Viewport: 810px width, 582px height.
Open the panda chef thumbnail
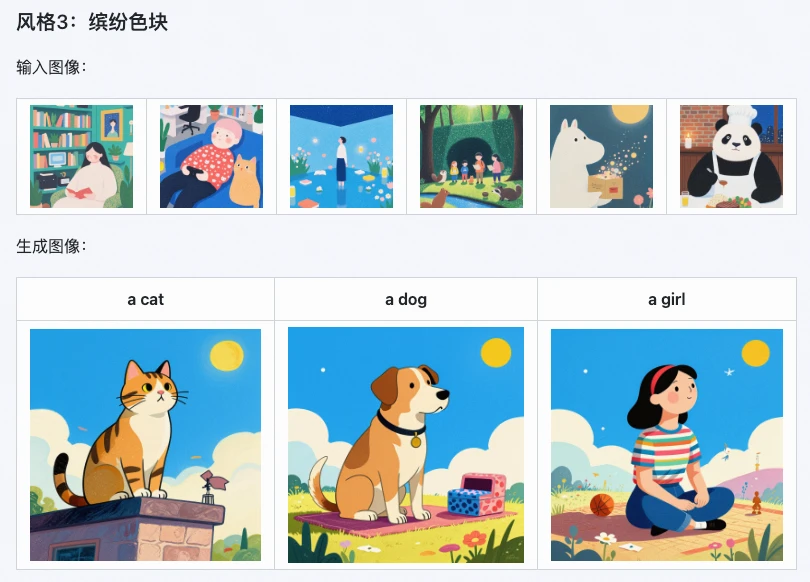click(x=731, y=156)
